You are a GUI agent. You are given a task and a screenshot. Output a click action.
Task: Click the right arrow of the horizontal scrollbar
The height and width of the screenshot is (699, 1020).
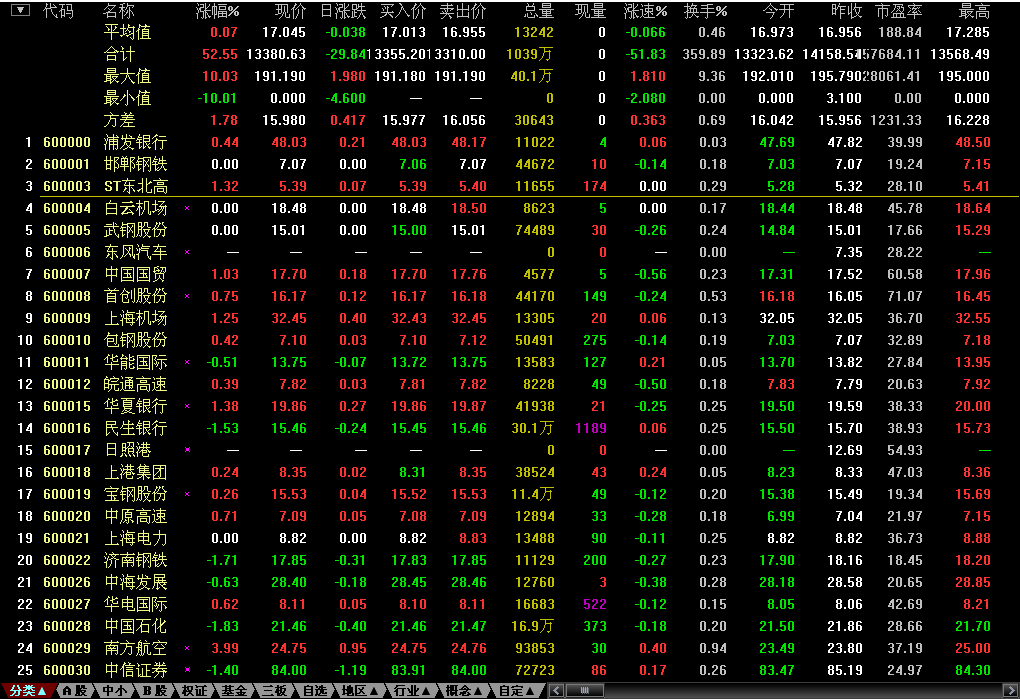[x=1012, y=690]
